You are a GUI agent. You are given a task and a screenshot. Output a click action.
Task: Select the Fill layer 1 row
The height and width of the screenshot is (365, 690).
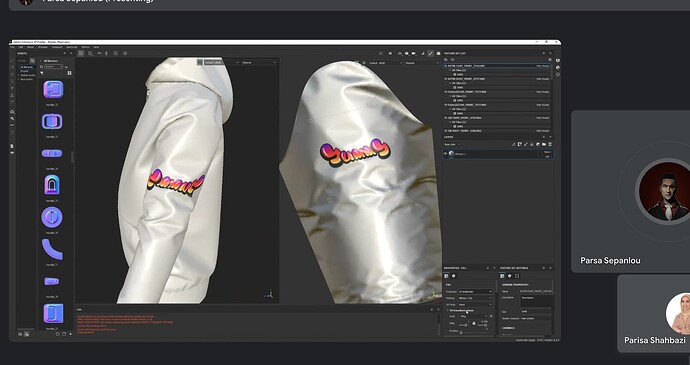pos(498,154)
